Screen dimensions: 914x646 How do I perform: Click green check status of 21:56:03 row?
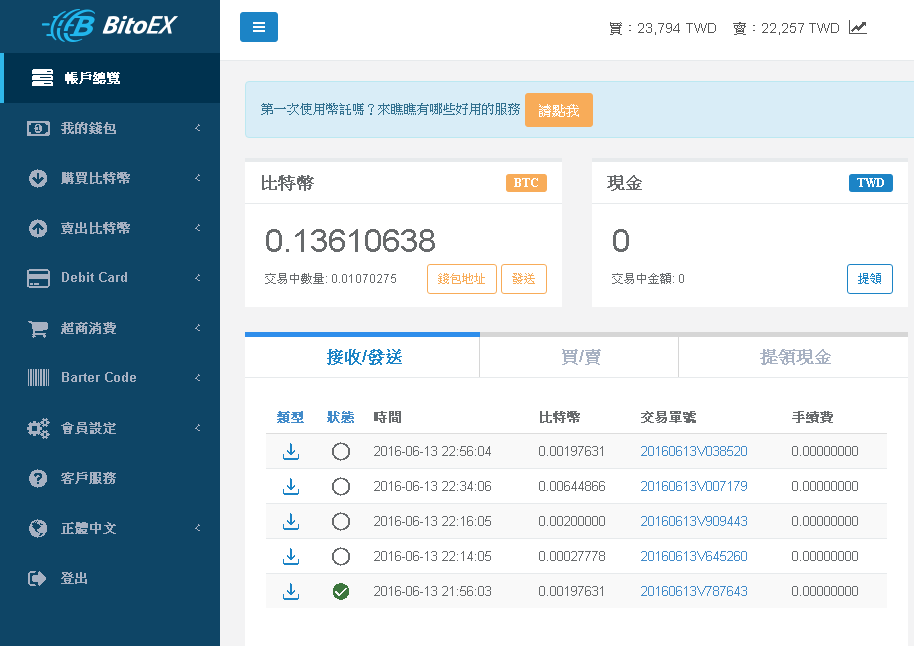341,591
